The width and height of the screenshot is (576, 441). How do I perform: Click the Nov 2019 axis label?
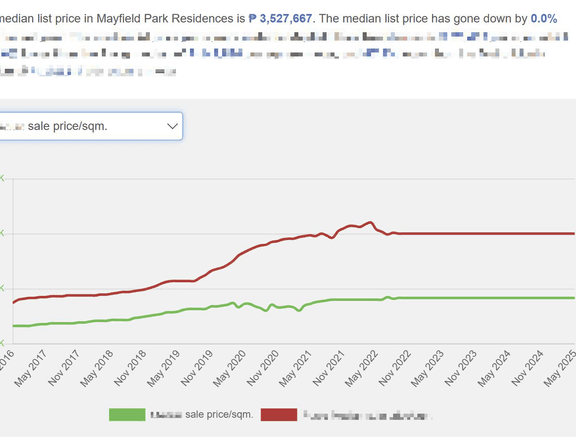coord(197,368)
